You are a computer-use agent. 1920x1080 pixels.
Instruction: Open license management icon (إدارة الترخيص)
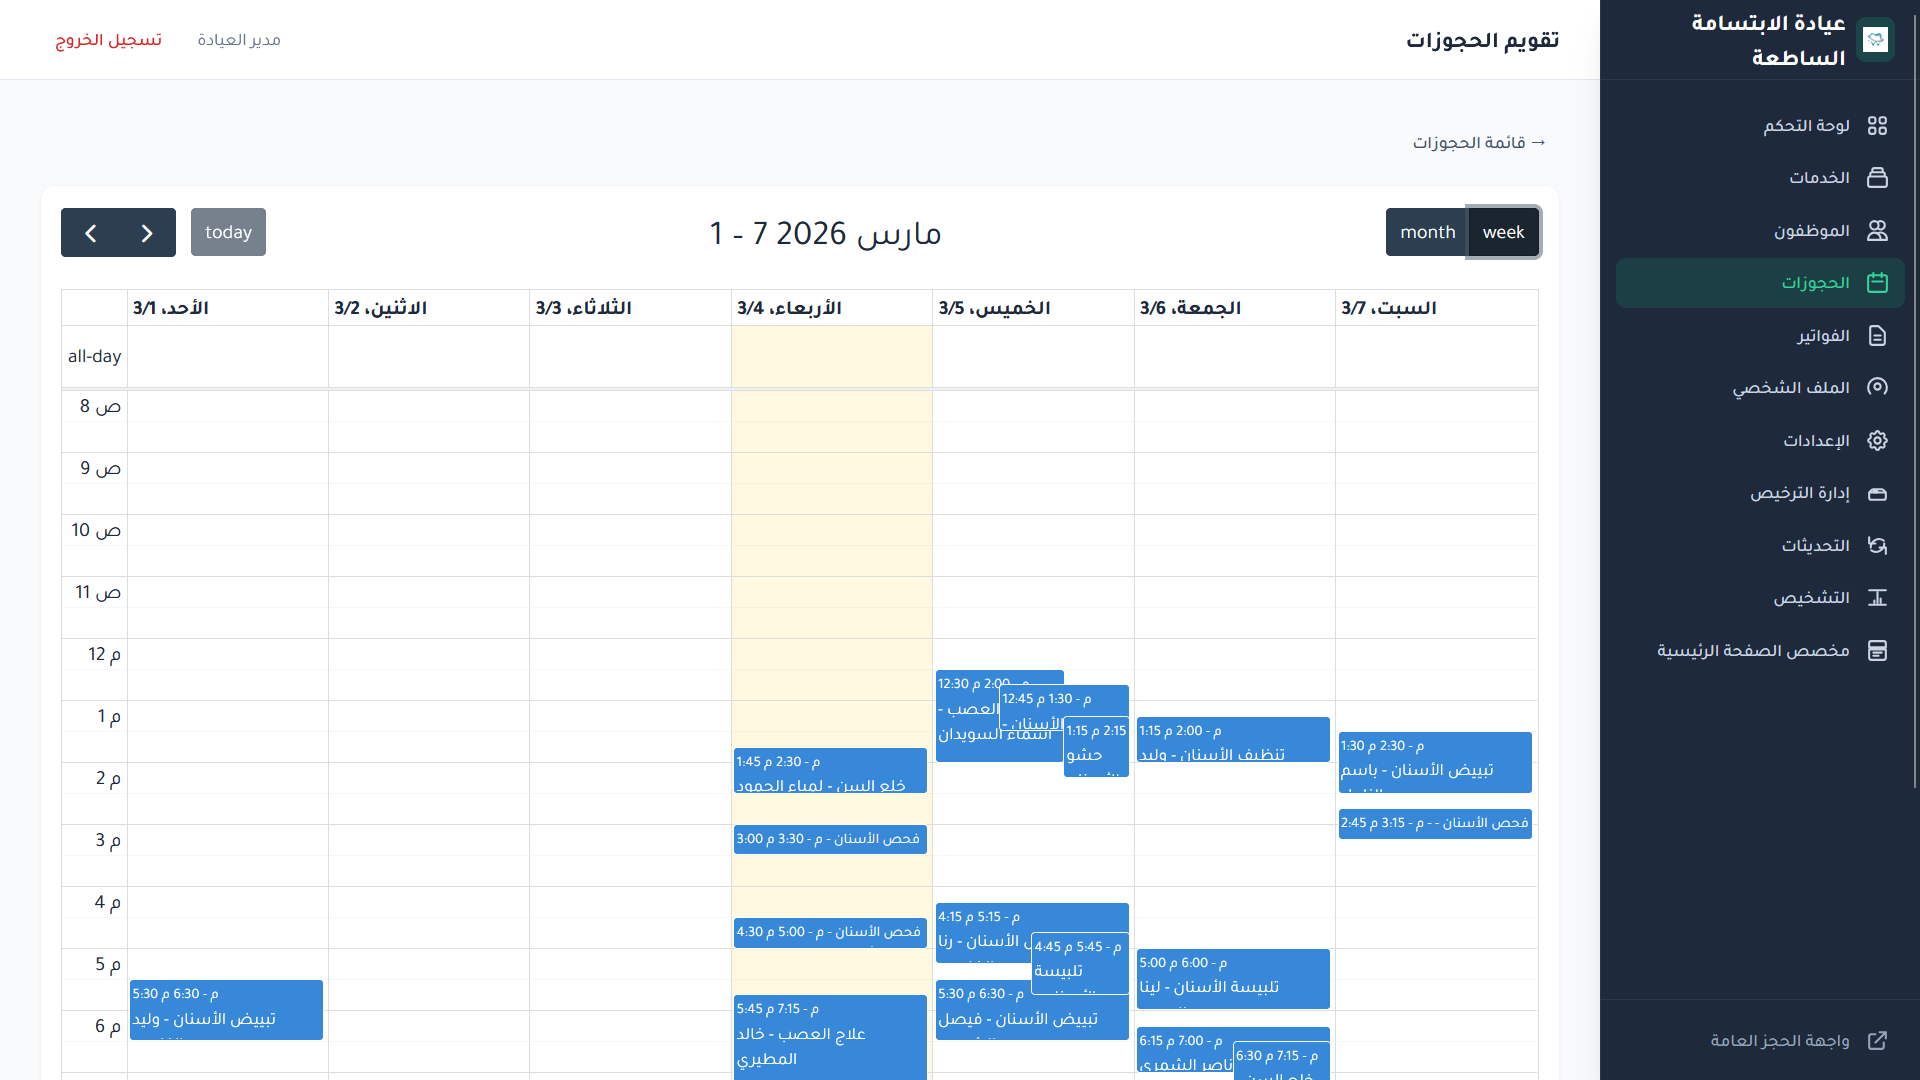coord(1877,493)
